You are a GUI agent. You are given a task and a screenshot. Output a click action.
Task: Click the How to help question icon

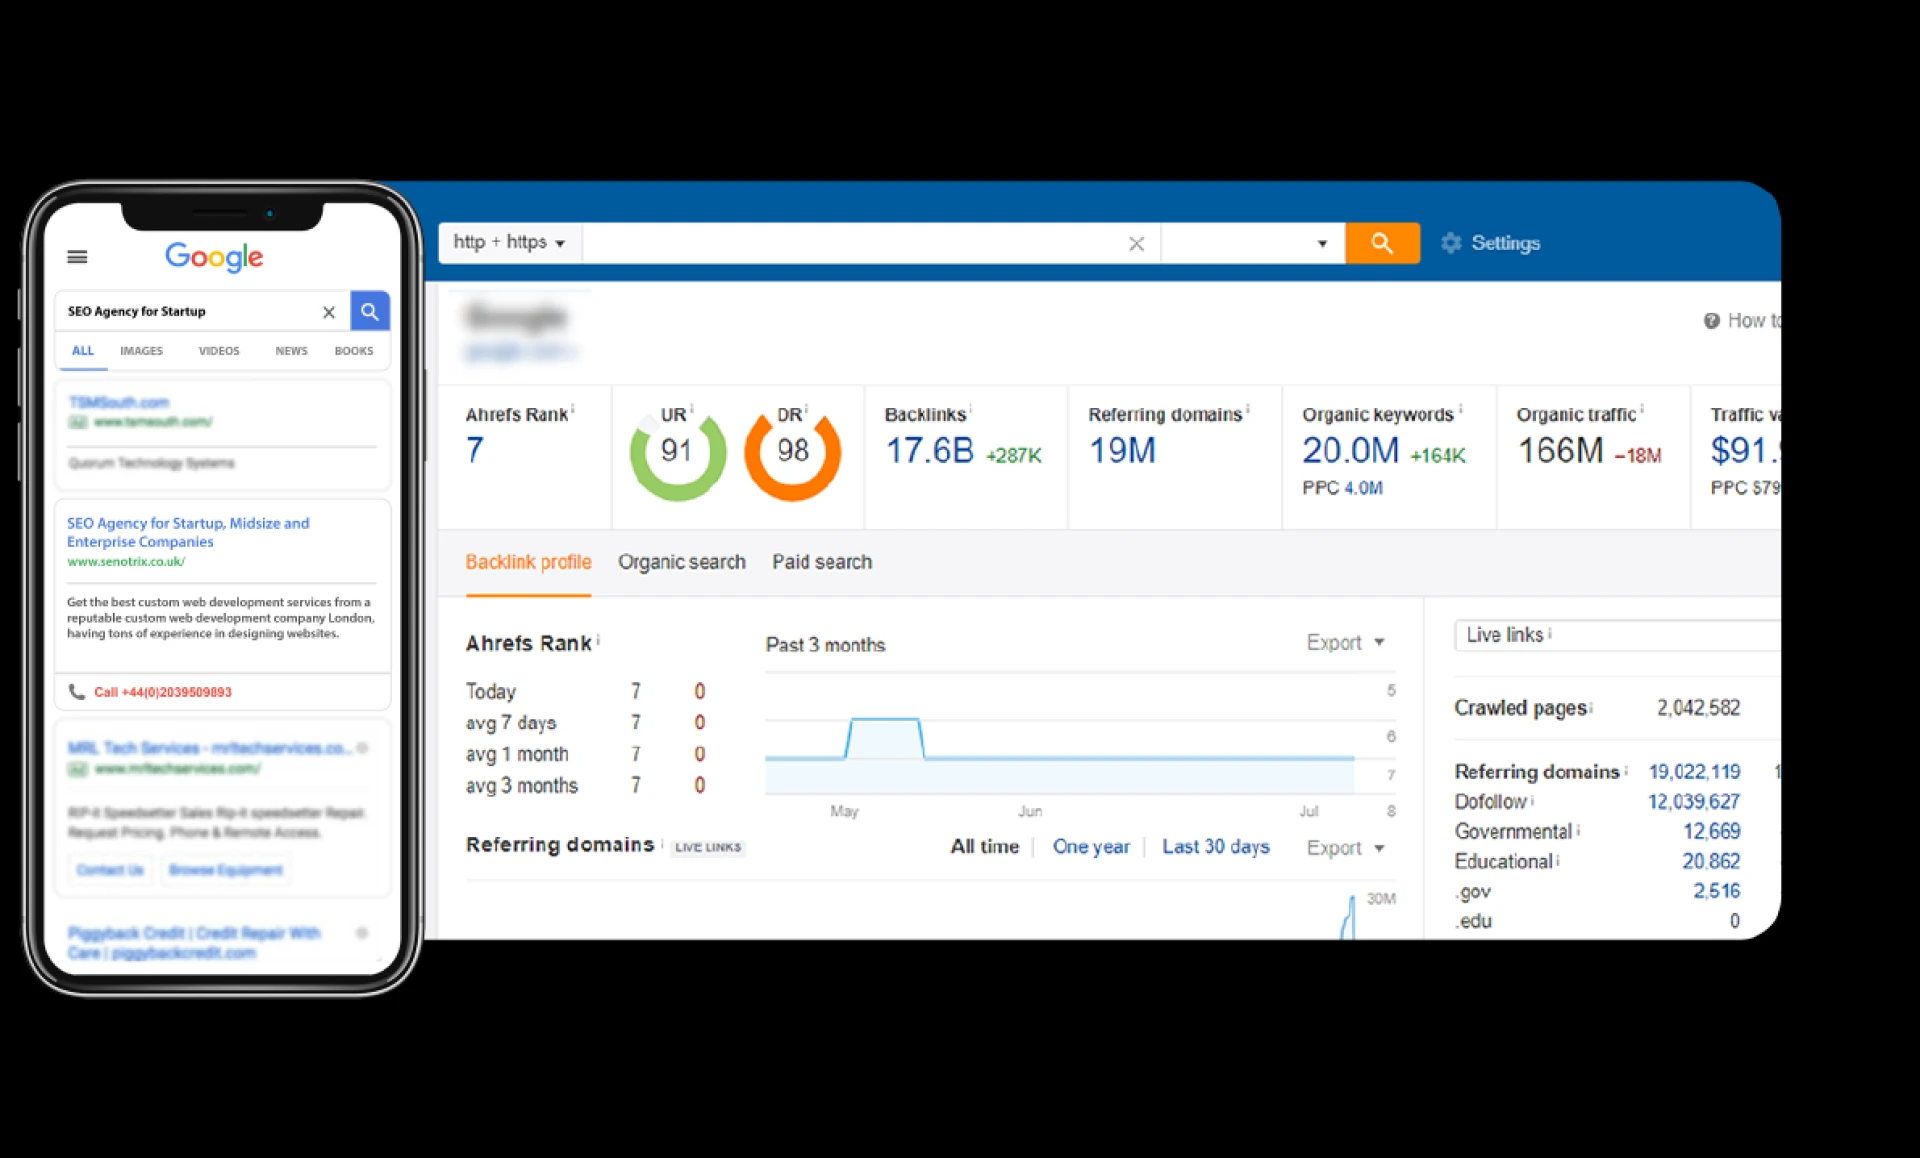tap(1711, 321)
